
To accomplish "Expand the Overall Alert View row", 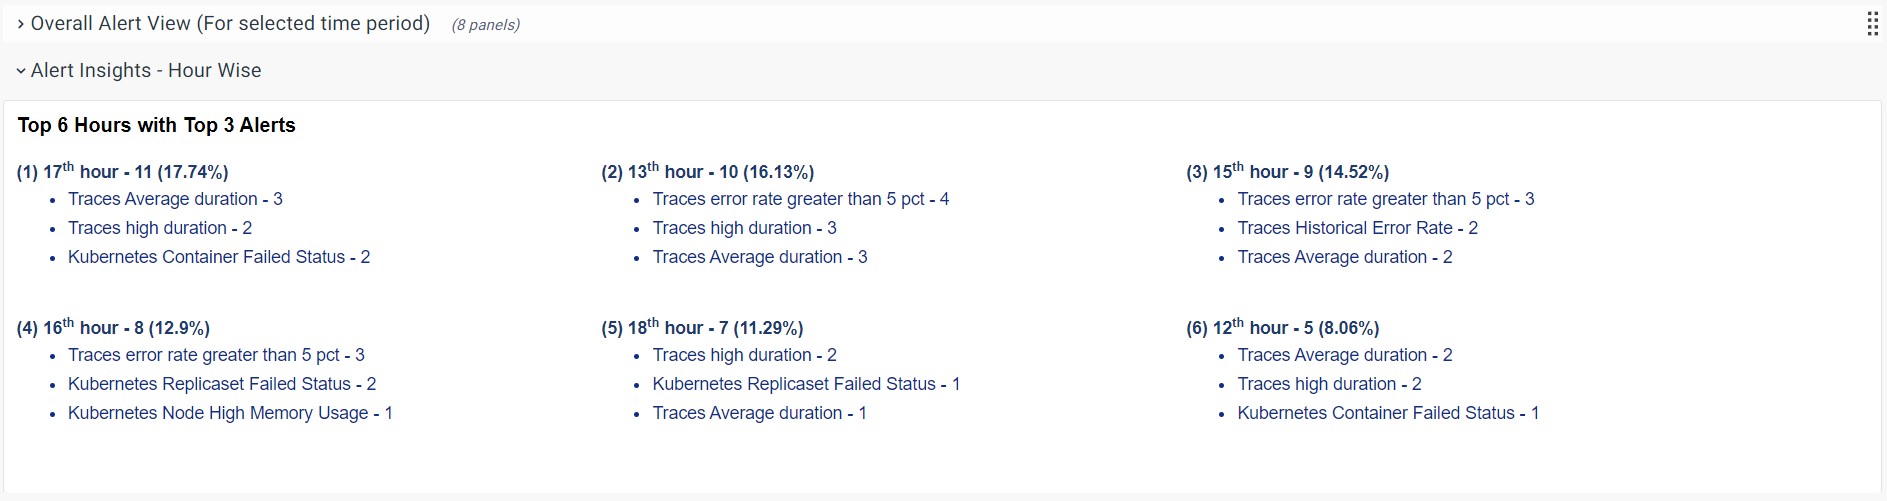I will click(21, 24).
